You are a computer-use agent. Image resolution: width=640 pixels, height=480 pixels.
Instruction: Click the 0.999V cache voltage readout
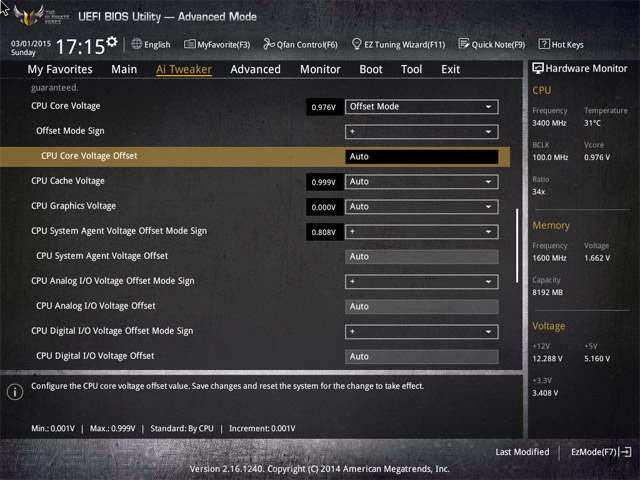(x=324, y=182)
